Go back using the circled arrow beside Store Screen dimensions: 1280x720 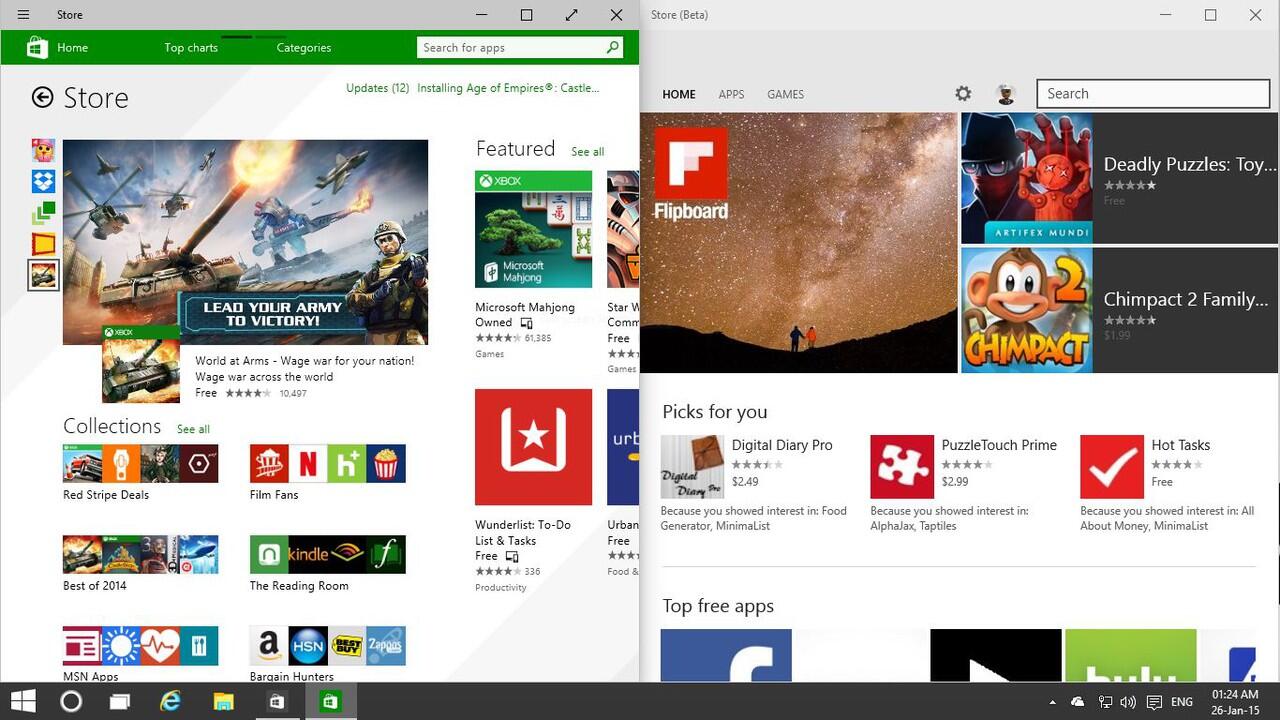tap(42, 97)
